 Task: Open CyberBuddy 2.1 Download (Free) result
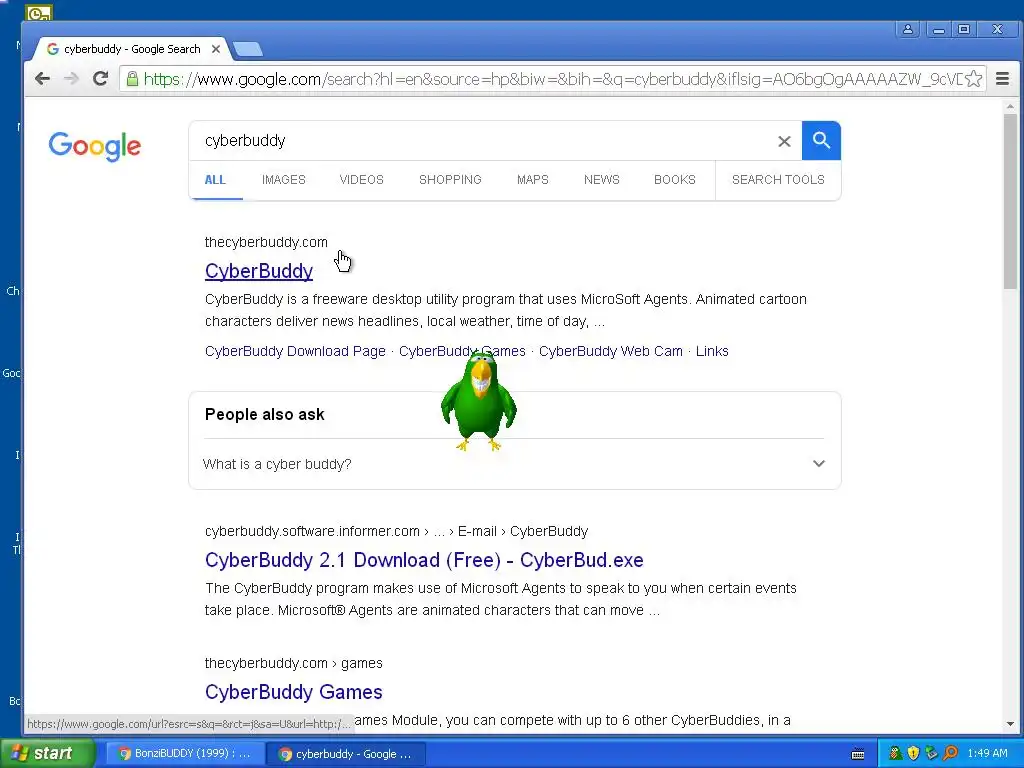pos(424,560)
